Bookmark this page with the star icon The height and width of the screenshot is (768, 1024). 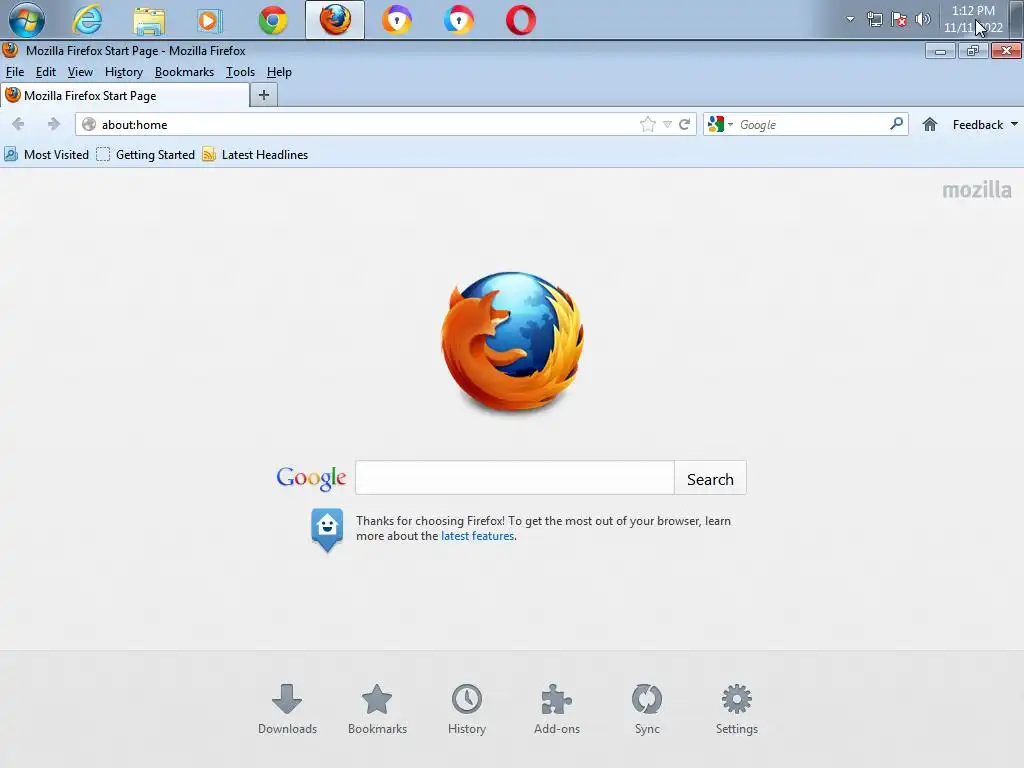647,124
